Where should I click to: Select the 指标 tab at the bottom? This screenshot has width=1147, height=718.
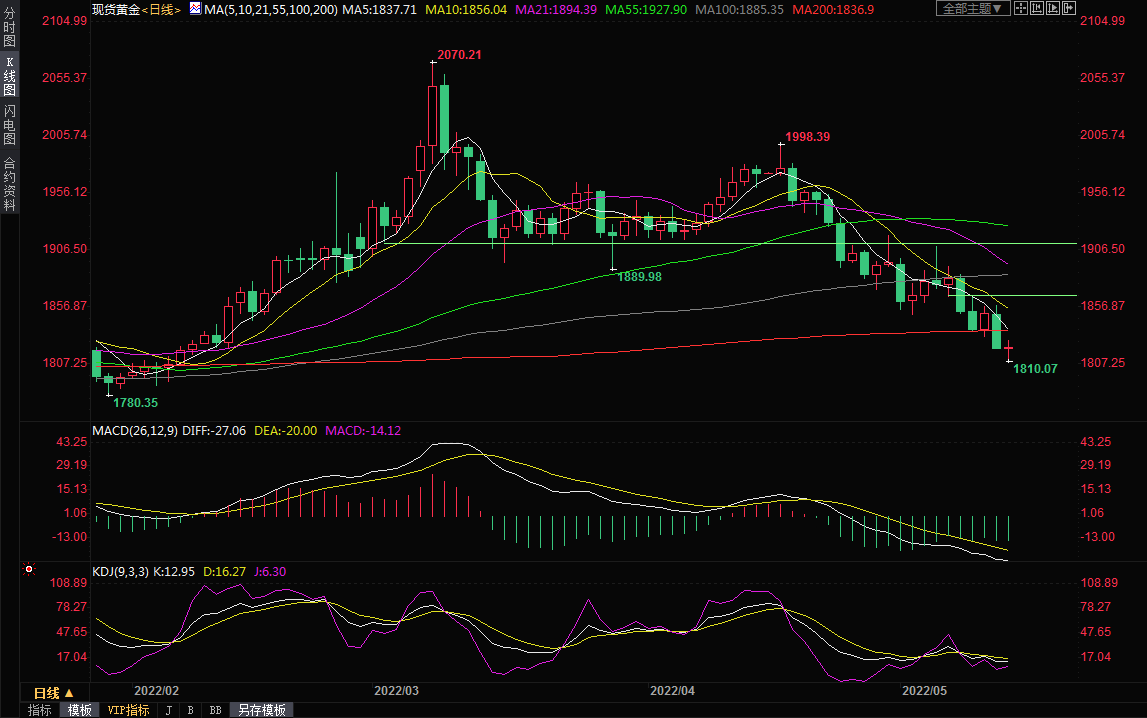point(40,710)
